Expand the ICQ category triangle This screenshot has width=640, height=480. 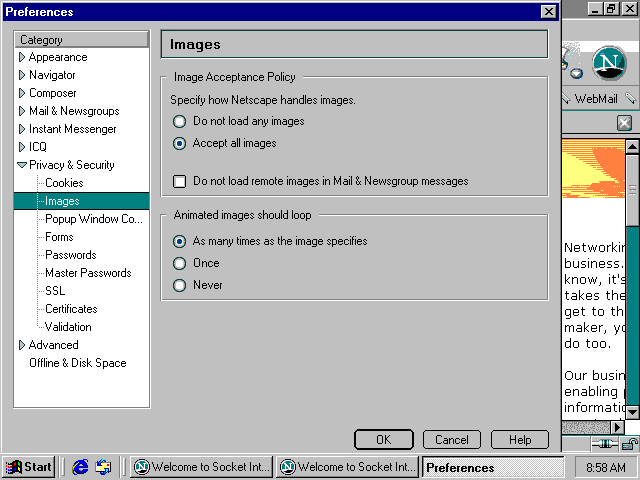point(22,147)
